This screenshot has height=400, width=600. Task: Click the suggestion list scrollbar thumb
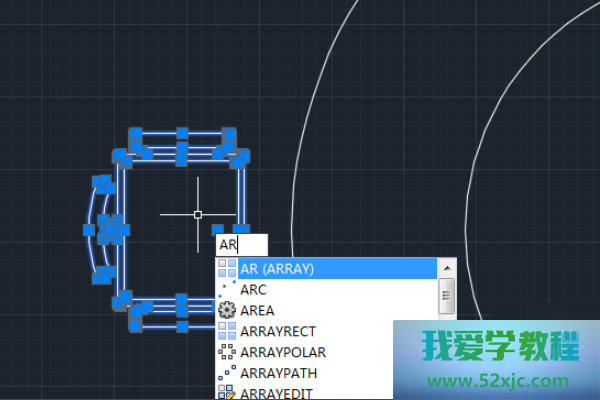[448, 295]
